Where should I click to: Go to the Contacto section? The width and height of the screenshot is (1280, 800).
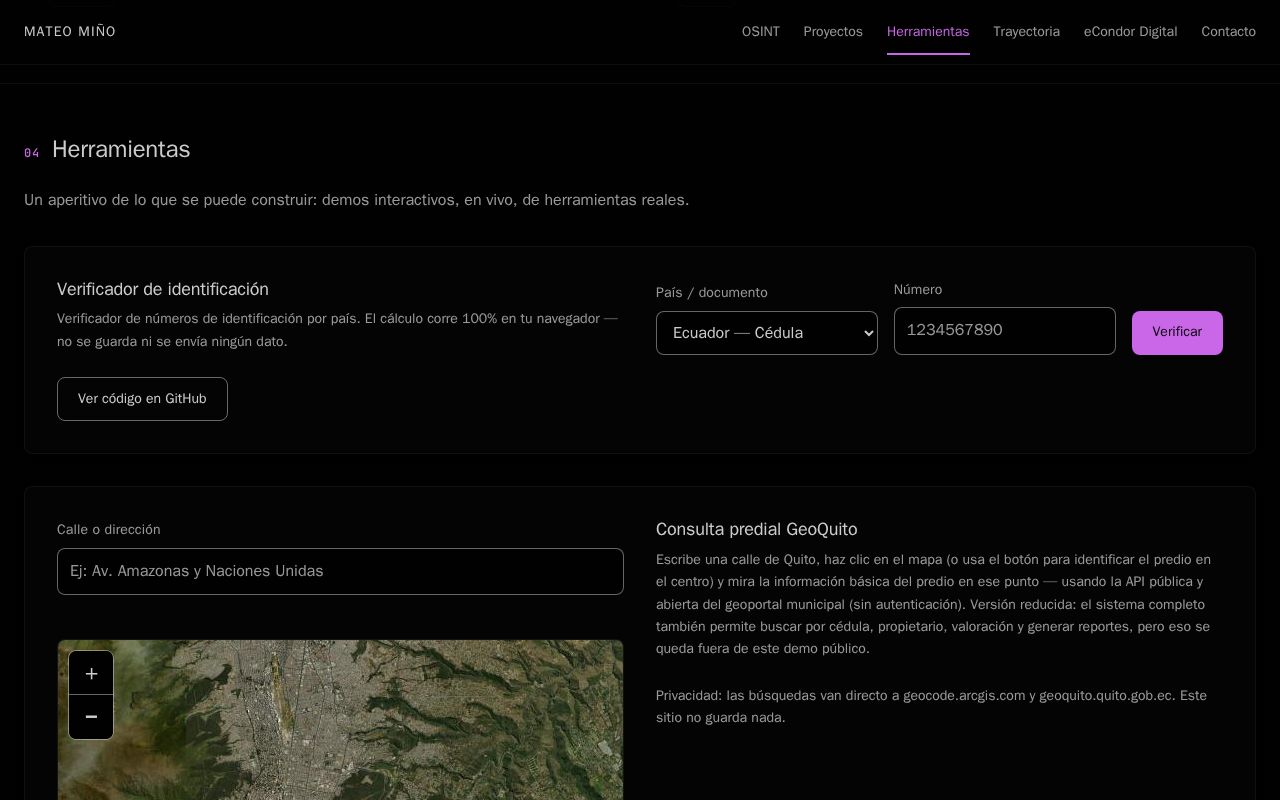pos(1228,32)
